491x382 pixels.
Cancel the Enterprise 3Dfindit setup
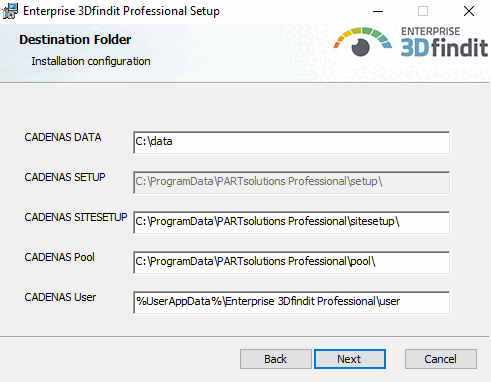tap(441, 359)
